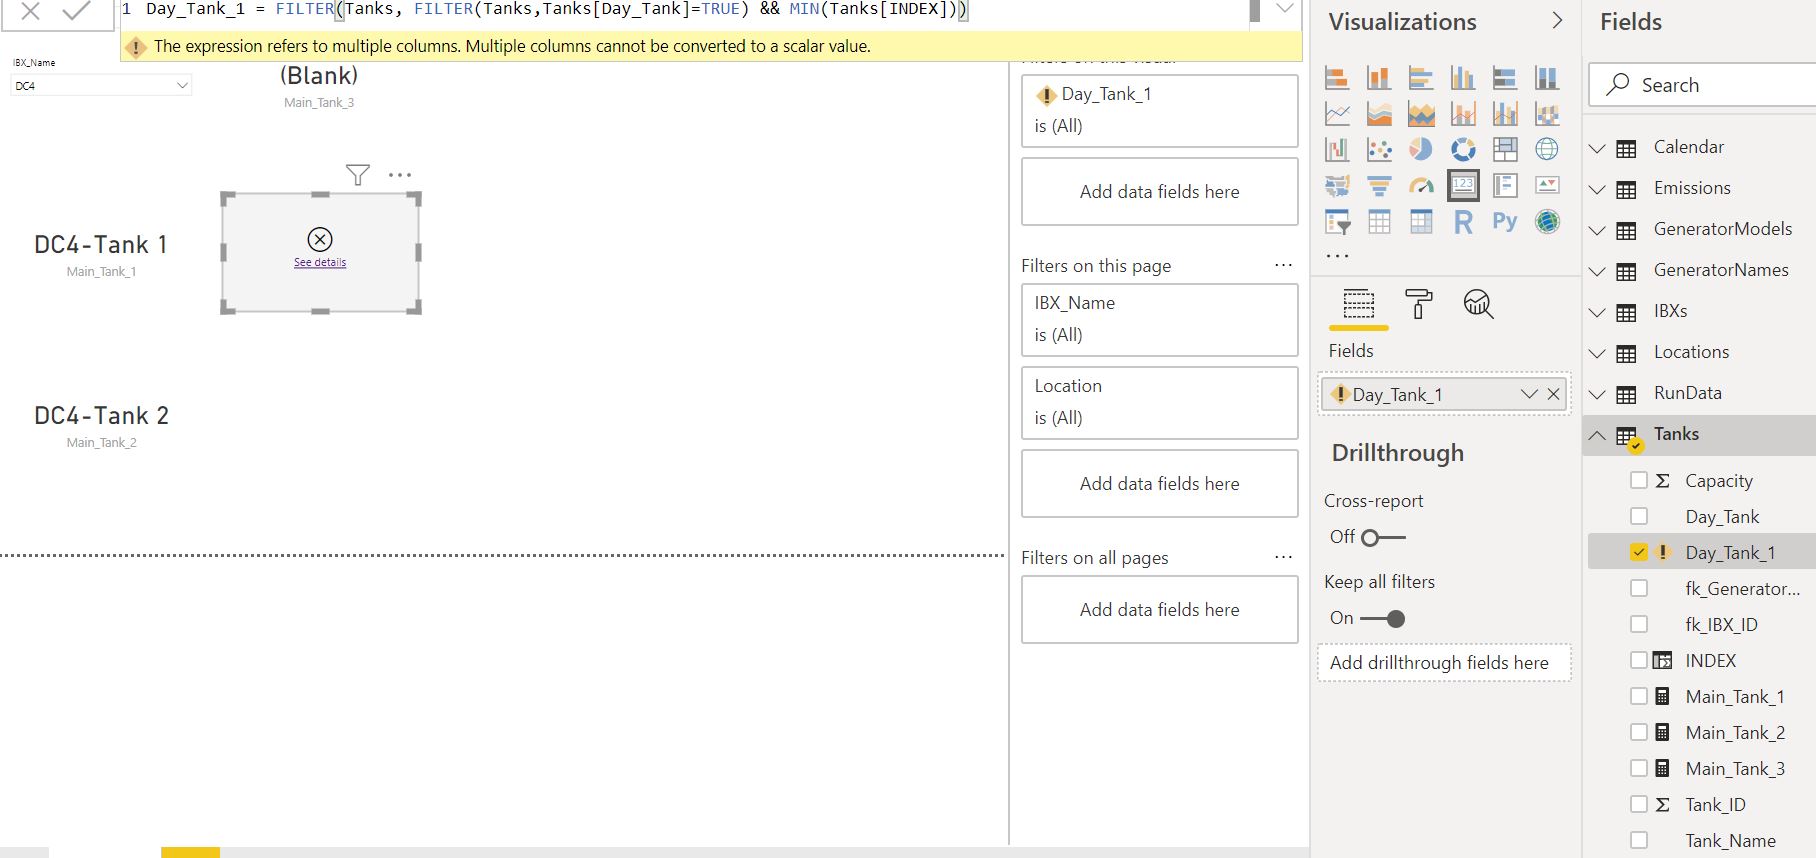
Task: Turn off the Keep all filters toggle
Action: pos(1383,618)
